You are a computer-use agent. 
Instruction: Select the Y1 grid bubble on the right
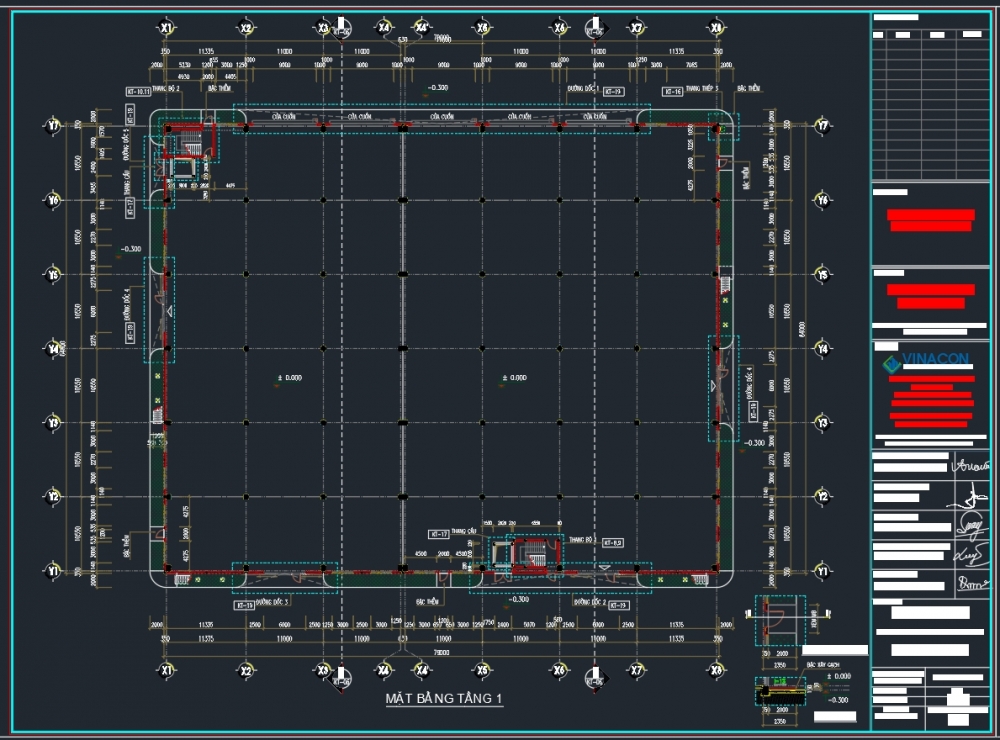coord(822,571)
